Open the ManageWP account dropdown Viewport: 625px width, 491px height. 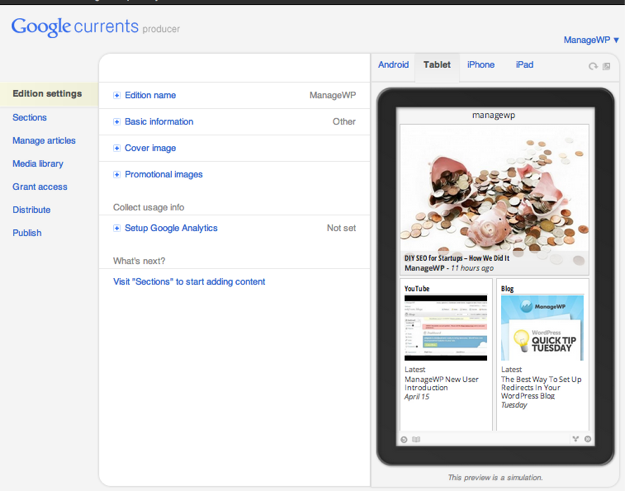592,40
